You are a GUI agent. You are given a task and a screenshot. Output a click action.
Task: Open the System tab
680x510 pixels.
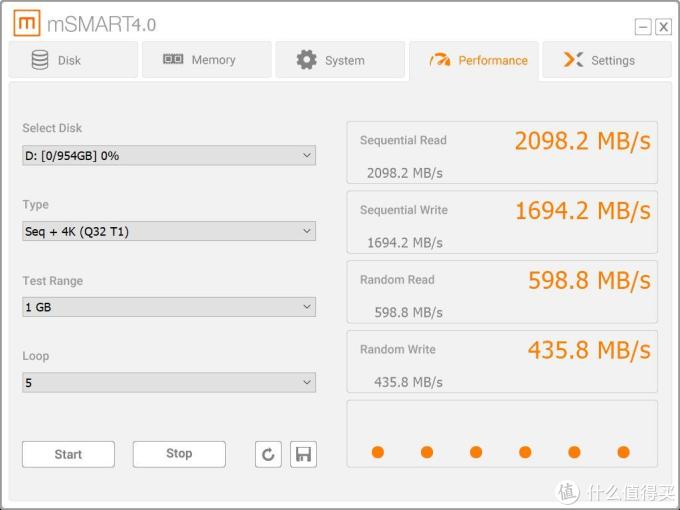click(340, 60)
